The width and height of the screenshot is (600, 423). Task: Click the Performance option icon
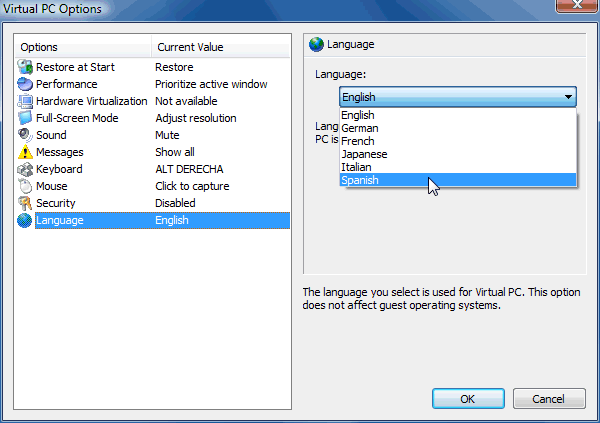click(25, 84)
